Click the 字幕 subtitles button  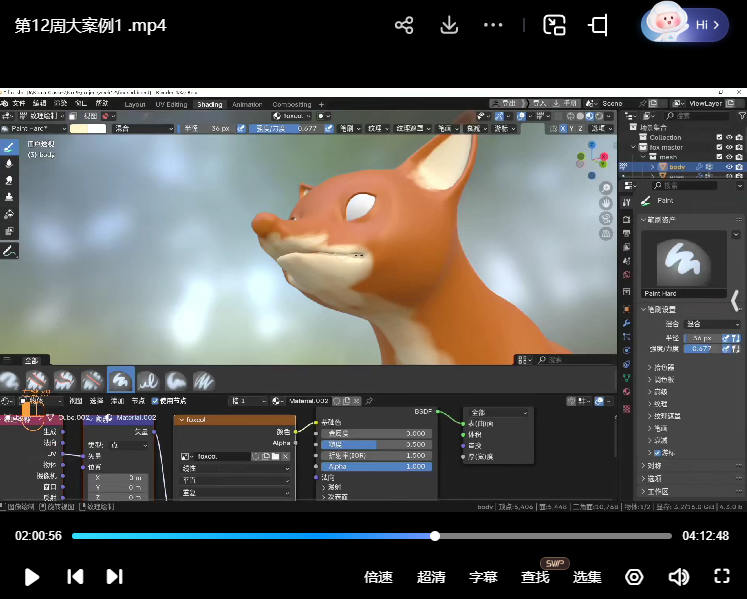pos(483,577)
